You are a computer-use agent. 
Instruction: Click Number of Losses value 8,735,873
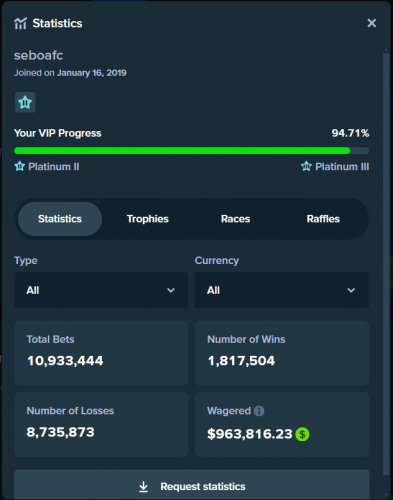[x=61, y=432]
